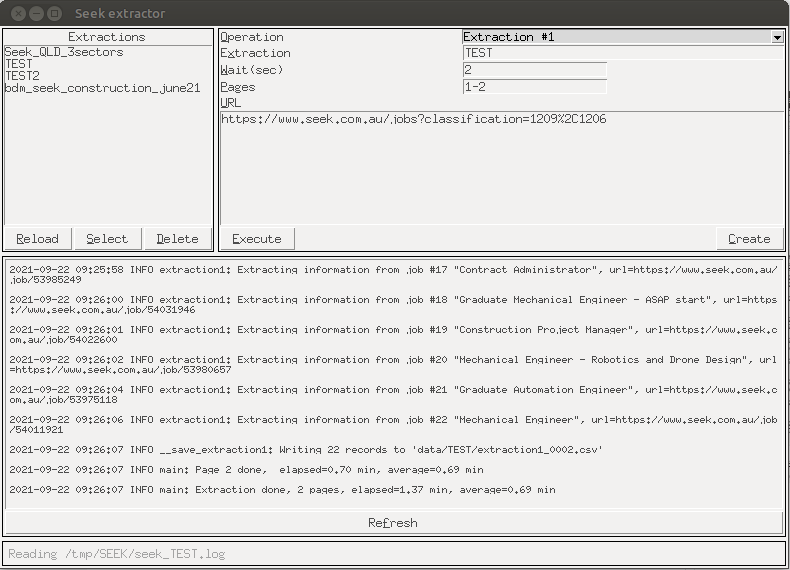Click the Select button
The height and width of the screenshot is (570, 790).
tap(107, 238)
